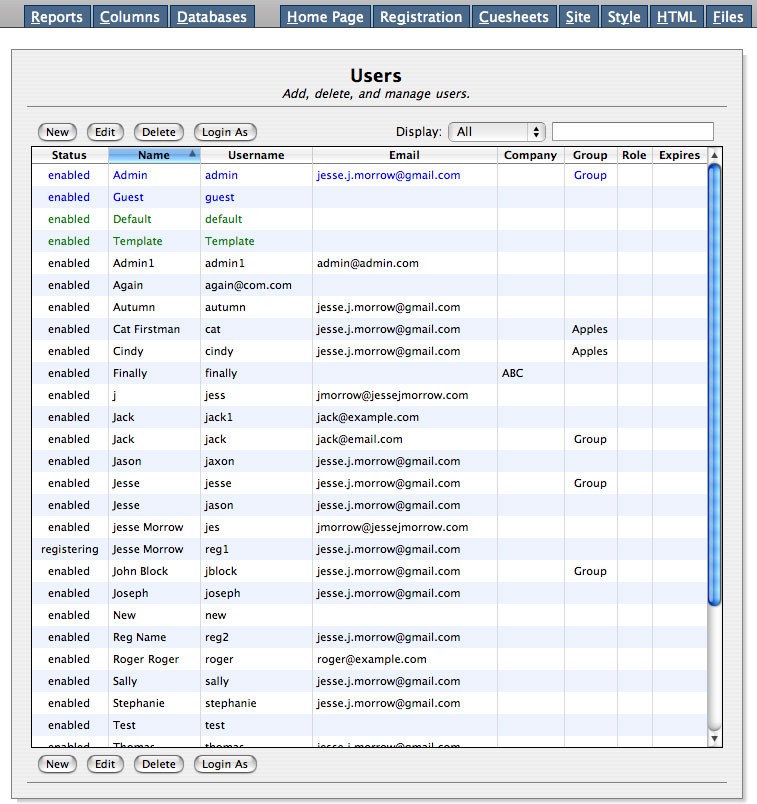This screenshot has height=804, width=757.
Task: Switch to the Cuesheets tab
Action: tap(514, 17)
